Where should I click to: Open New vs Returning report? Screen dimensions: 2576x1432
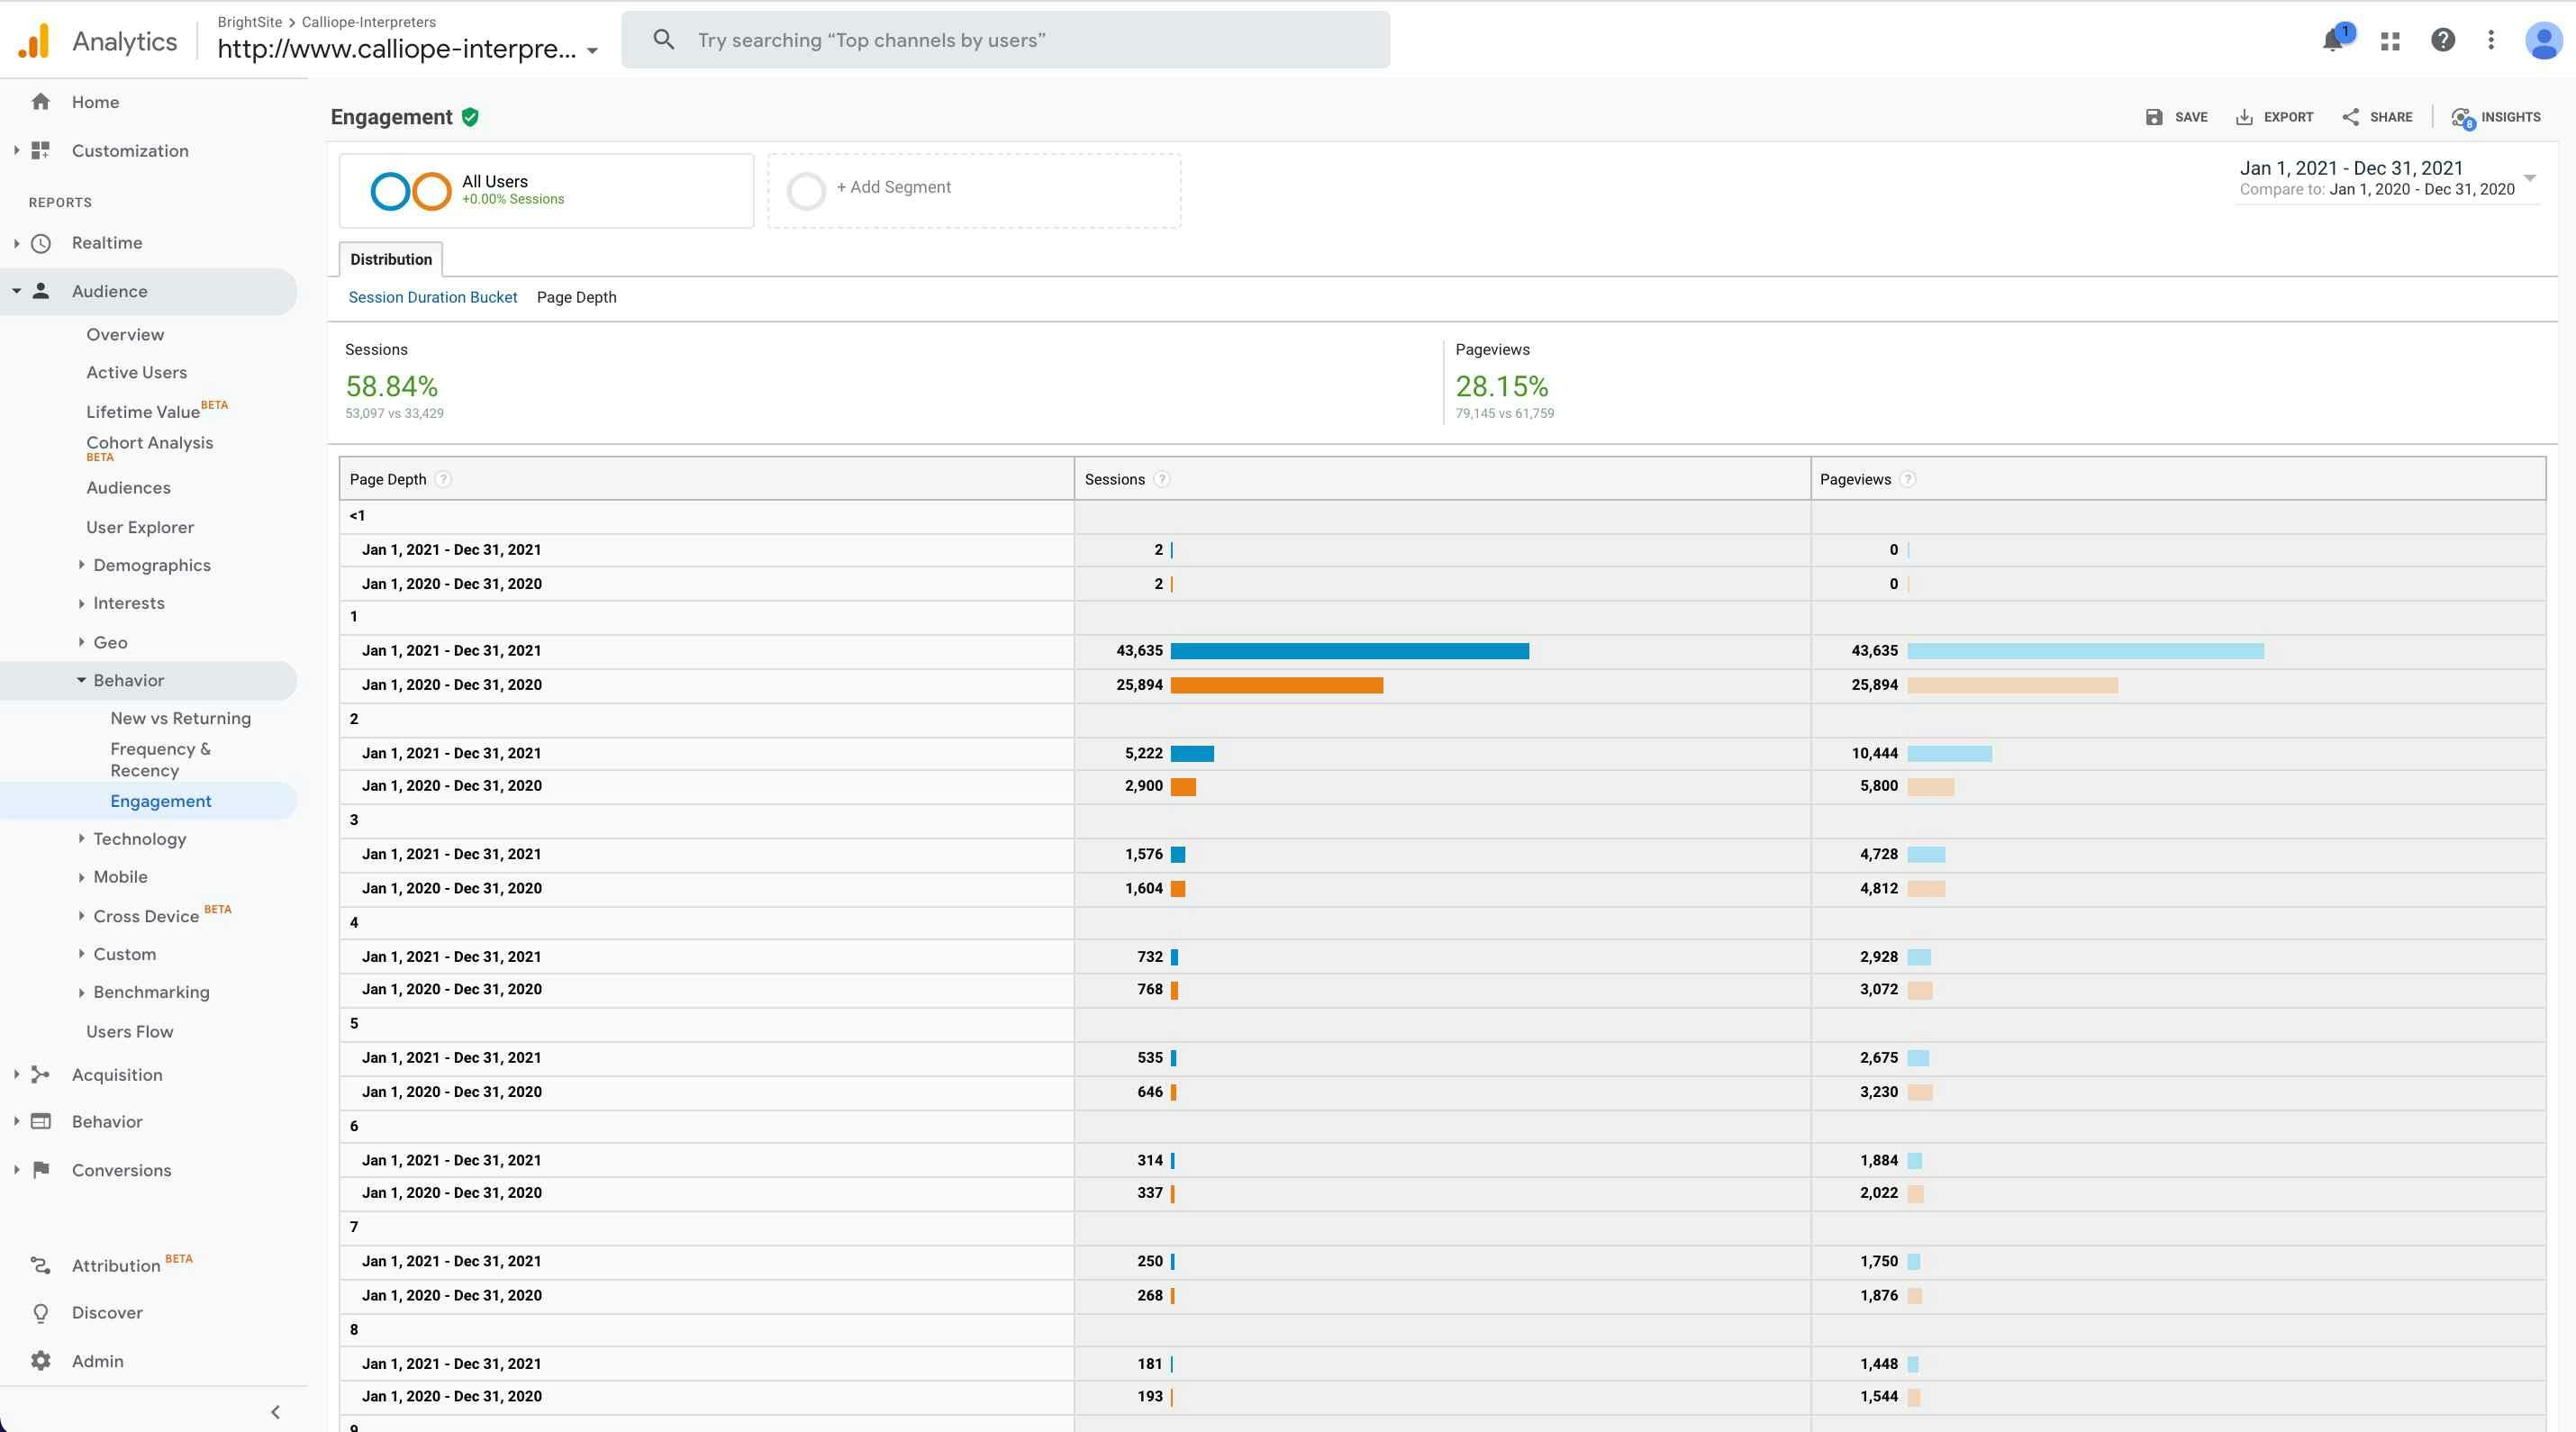(180, 718)
